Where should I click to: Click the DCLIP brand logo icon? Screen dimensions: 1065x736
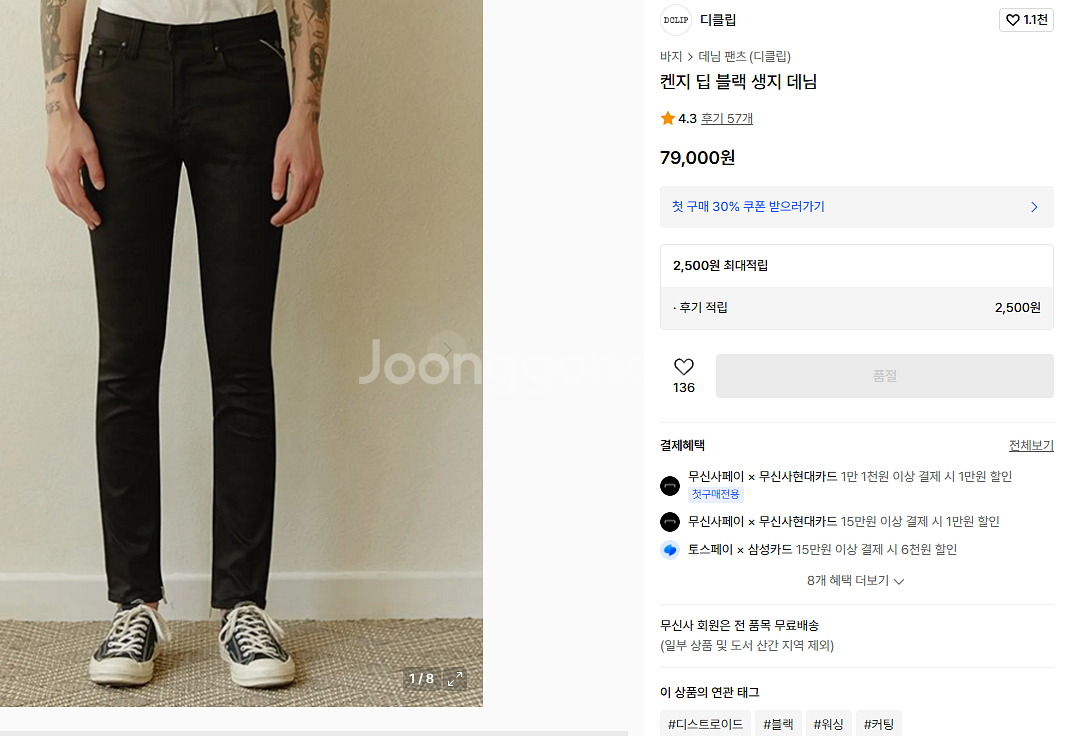tap(675, 20)
